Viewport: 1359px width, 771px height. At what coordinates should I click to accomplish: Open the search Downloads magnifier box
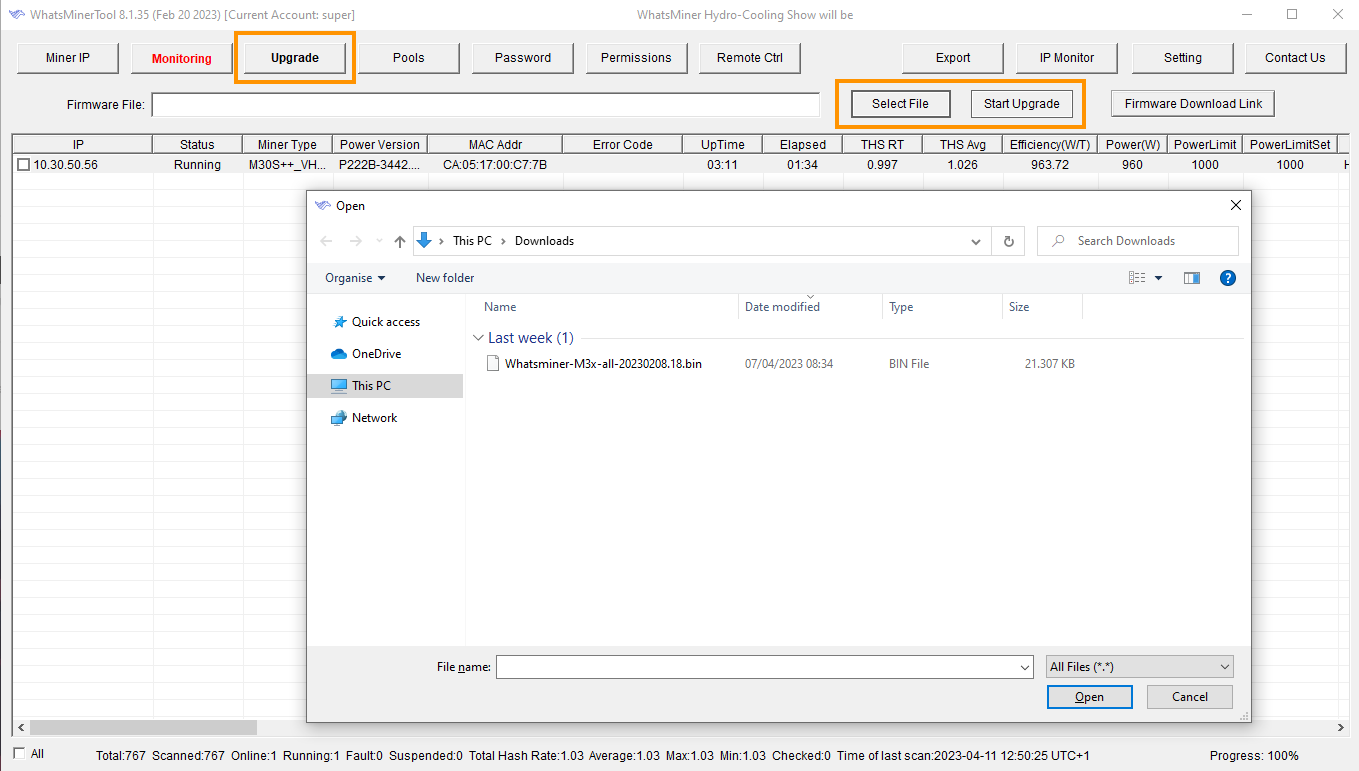coord(1137,240)
